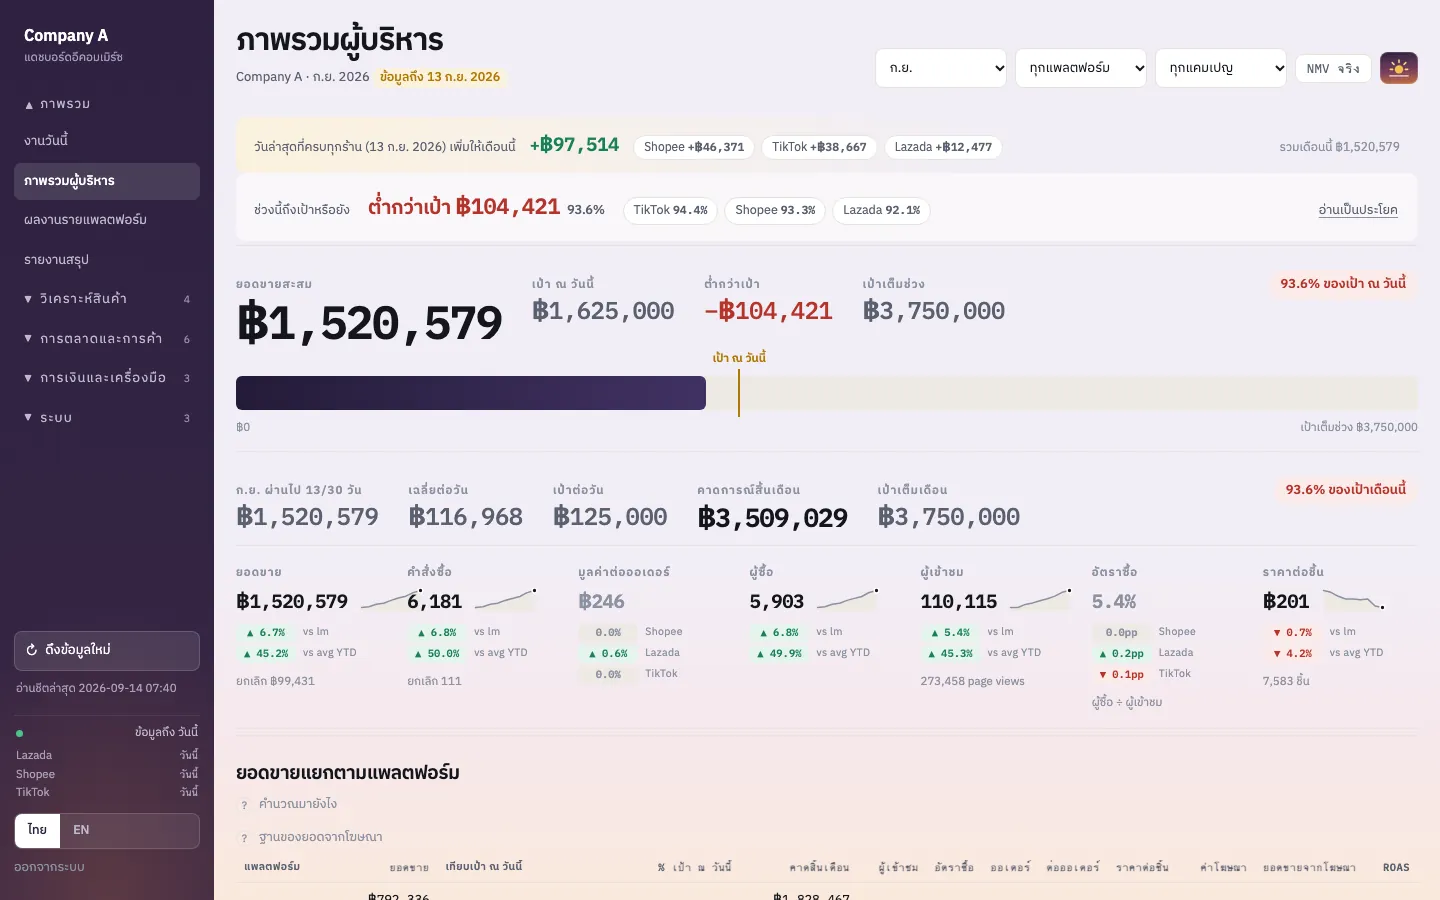Click the 93.6% ของเป้าเดือนนี้ badge
Image resolution: width=1440 pixels, height=900 pixels.
point(1346,490)
